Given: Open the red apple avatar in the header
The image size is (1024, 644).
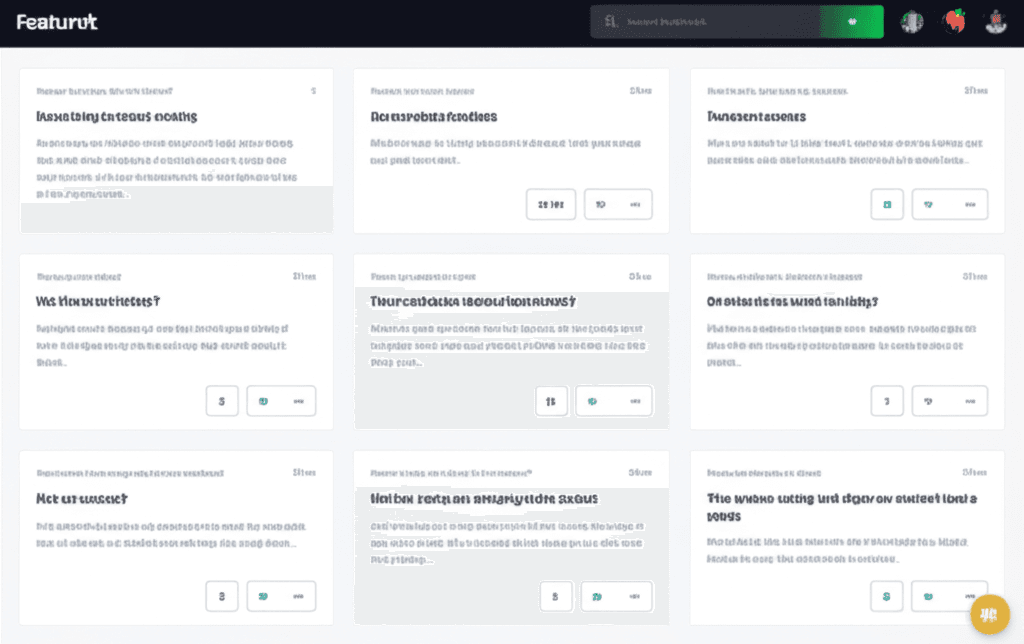Looking at the screenshot, I should (x=954, y=22).
